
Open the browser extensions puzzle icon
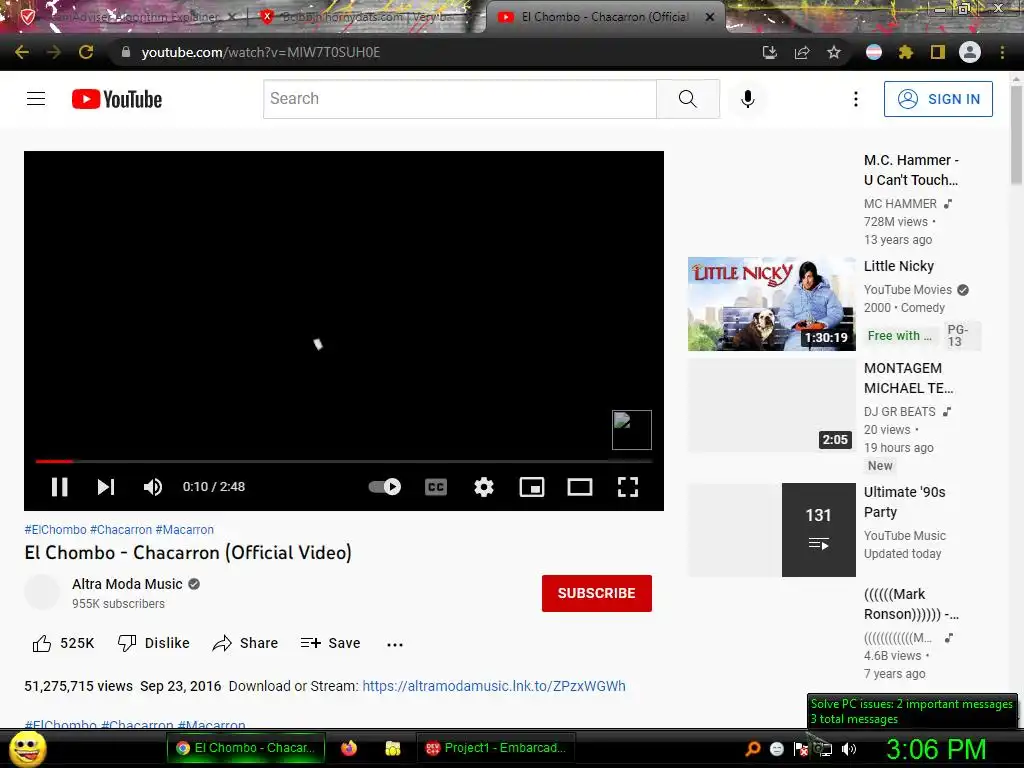(906, 52)
